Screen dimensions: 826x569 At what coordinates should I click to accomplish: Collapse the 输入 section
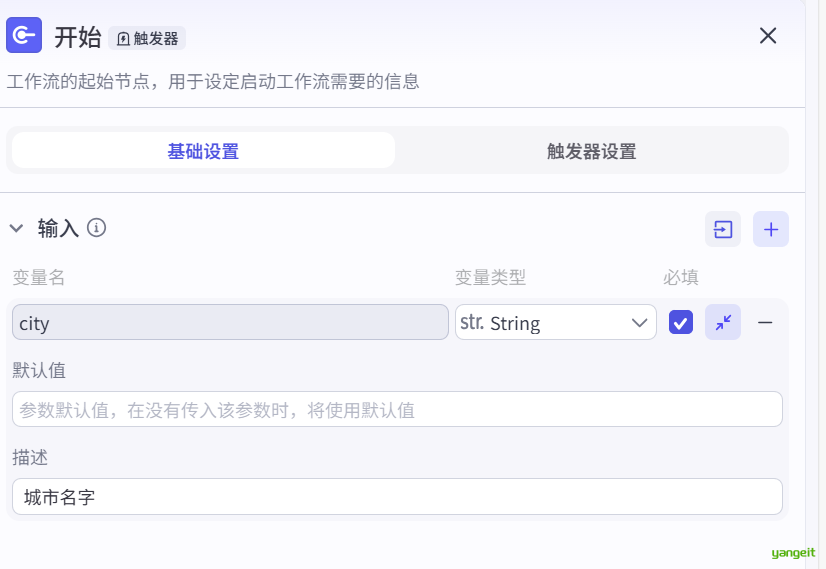(16, 228)
